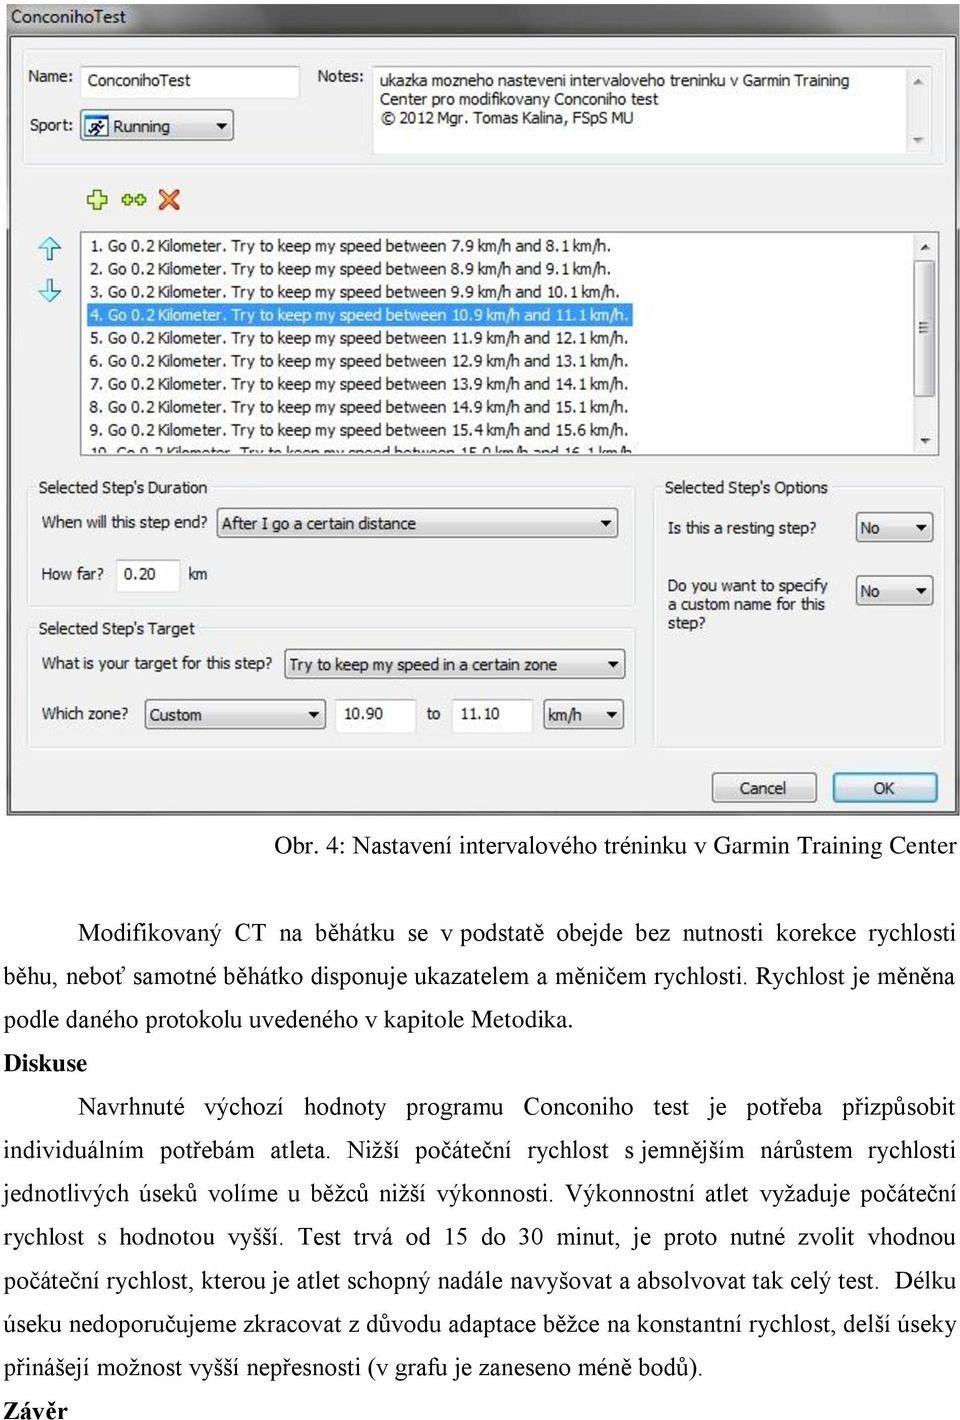The image size is (960, 1420).
Task: Open the Sport dropdown showing Running
Action: coord(157,126)
